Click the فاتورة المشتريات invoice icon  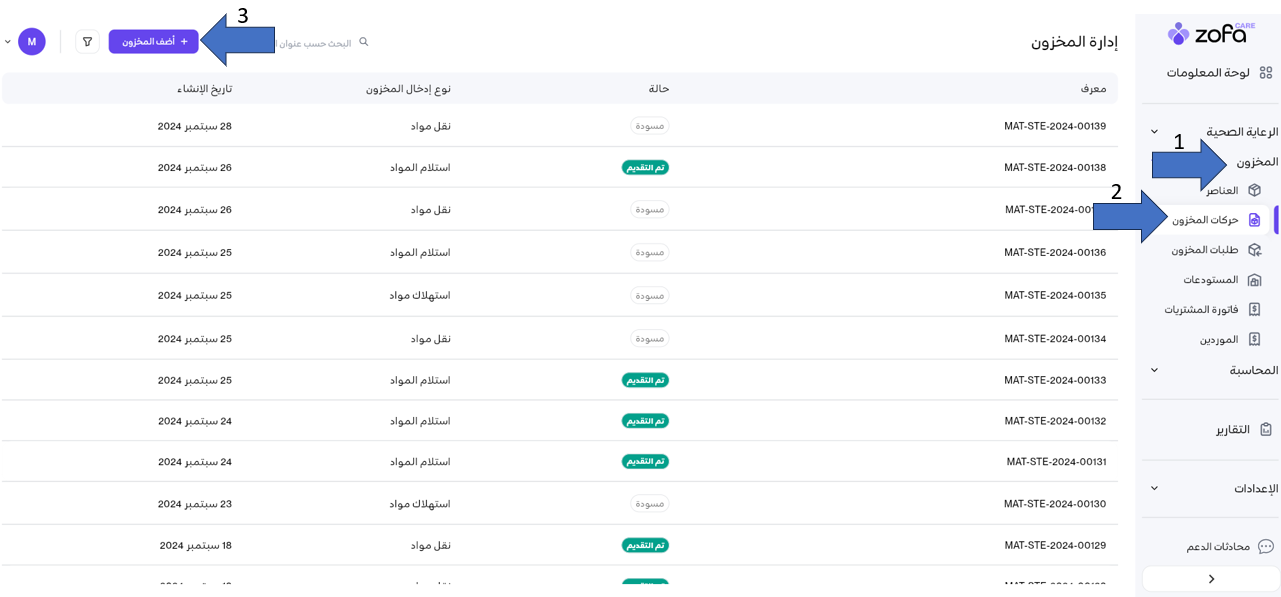(1254, 310)
